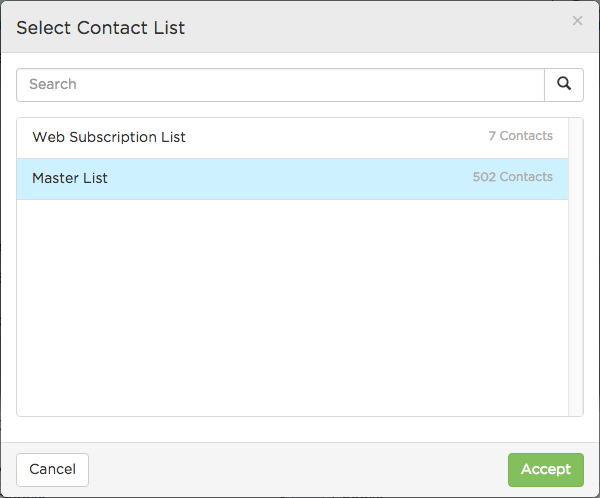This screenshot has width=600, height=498.
Task: Click the contact list vertical scrollbar track
Action: (576, 267)
